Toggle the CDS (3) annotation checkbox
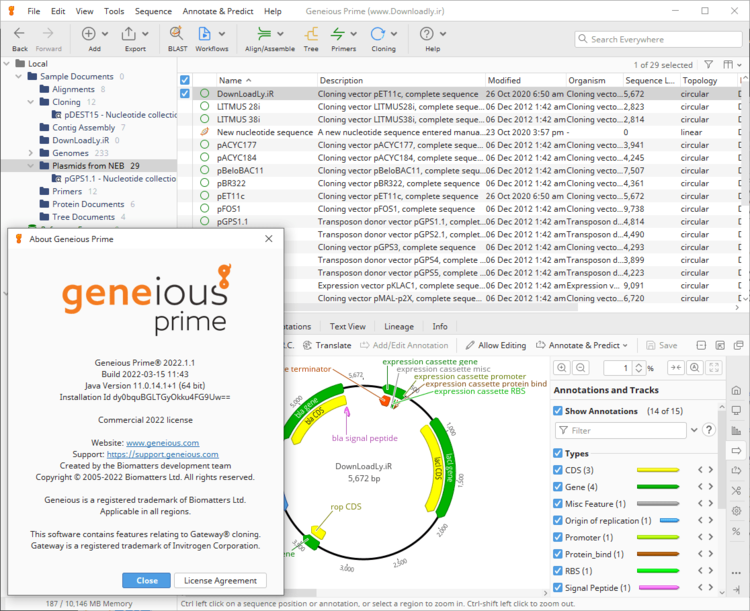750x611 pixels. [x=558, y=470]
